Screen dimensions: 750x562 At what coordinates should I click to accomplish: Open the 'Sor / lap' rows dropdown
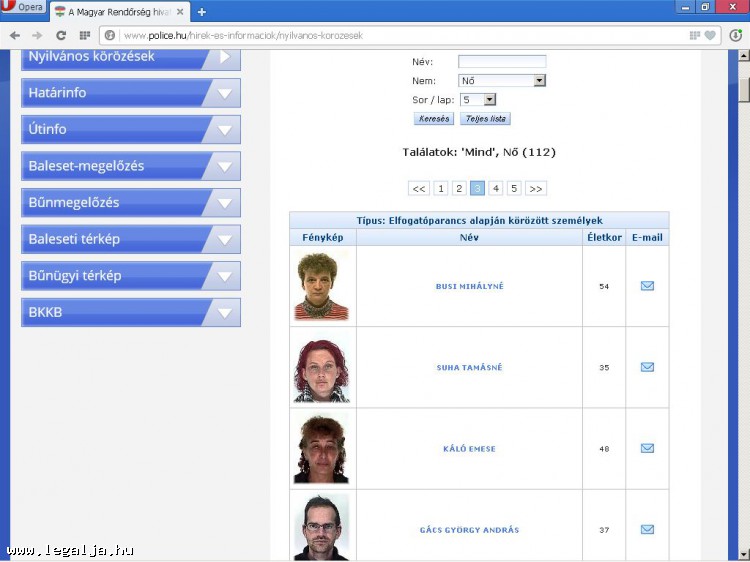click(x=478, y=100)
